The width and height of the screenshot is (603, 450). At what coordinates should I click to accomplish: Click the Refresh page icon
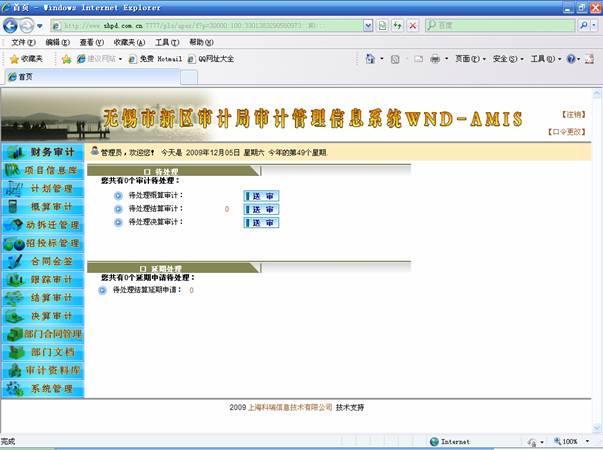(397, 26)
